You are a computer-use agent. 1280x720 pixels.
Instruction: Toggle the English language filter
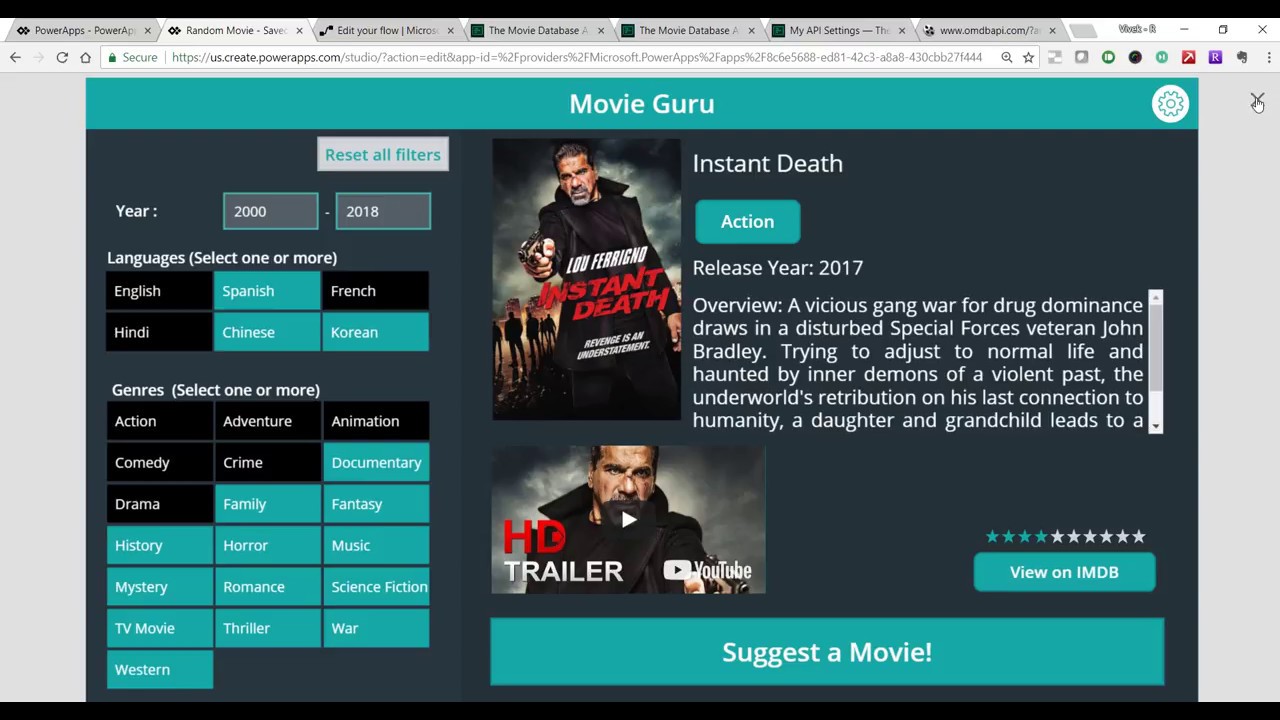coord(159,291)
